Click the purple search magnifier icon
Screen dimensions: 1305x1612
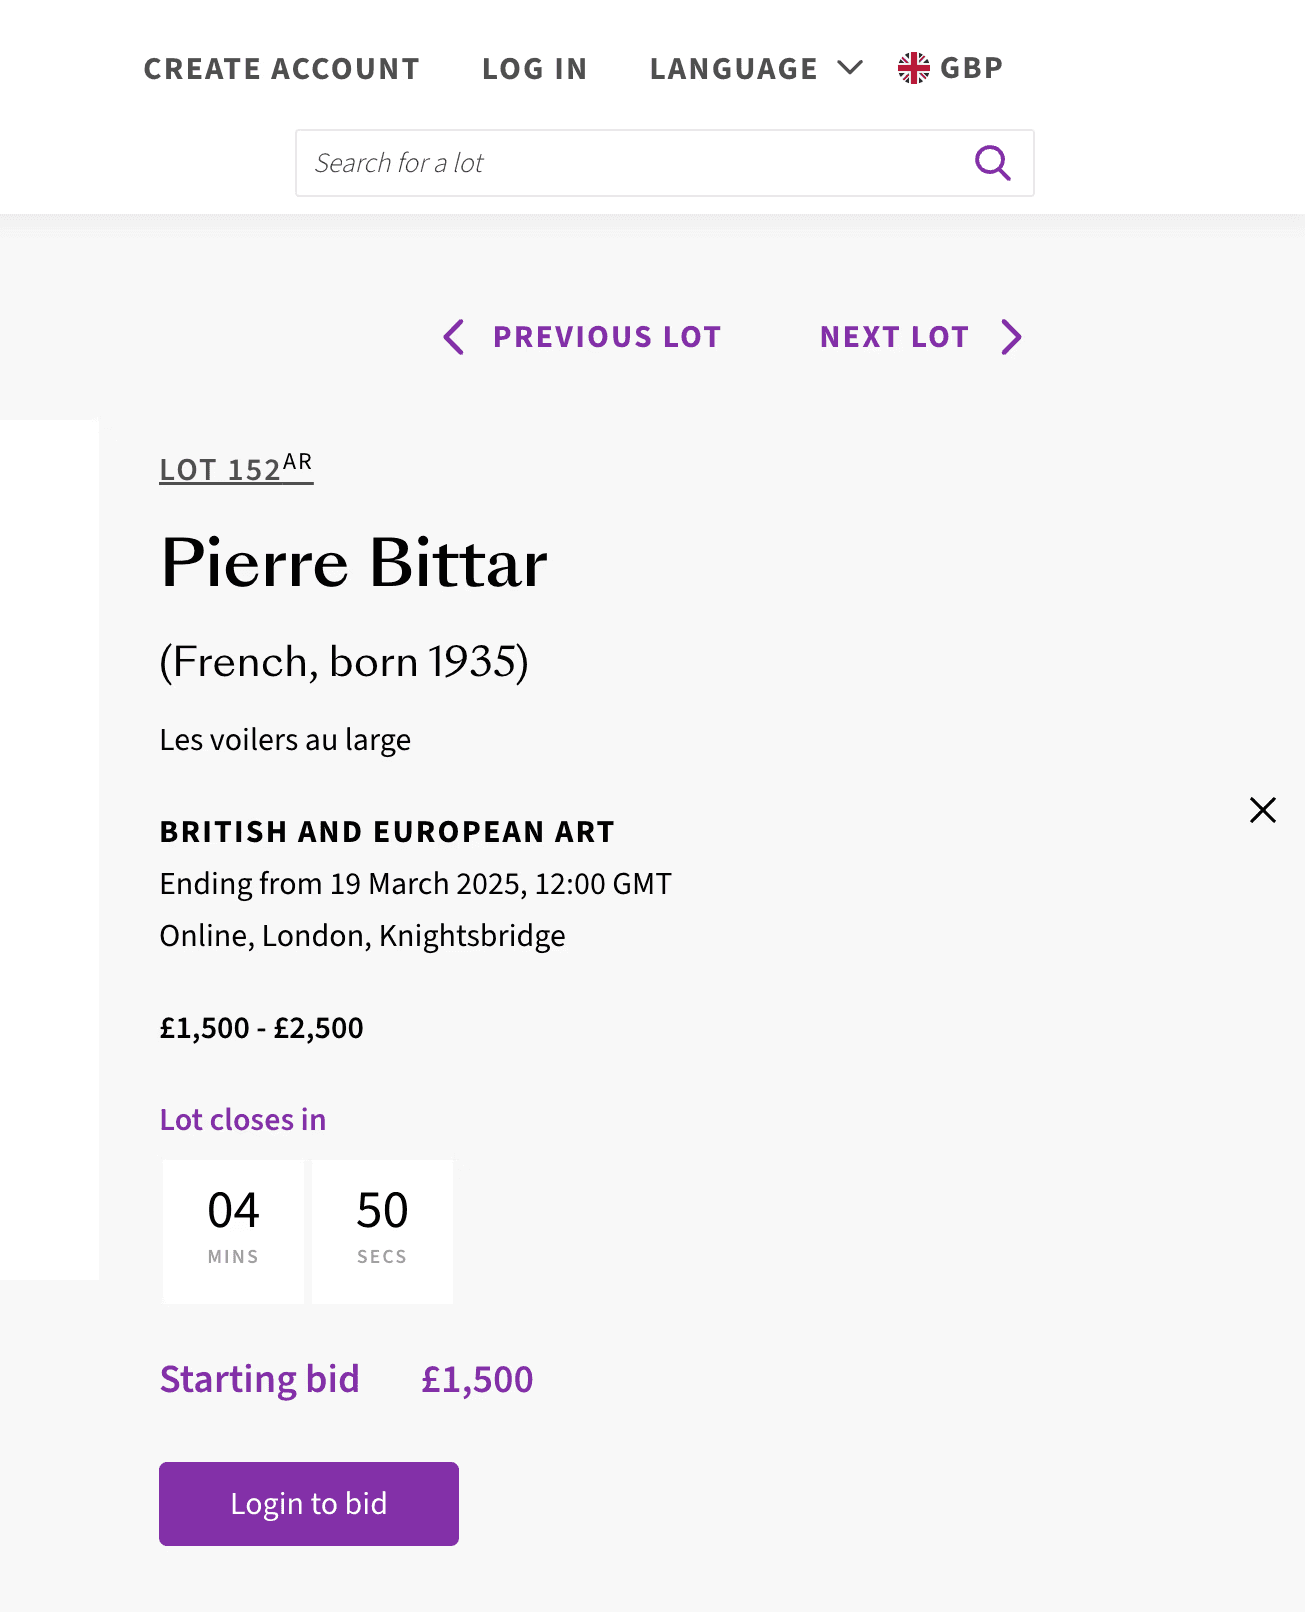pos(992,162)
